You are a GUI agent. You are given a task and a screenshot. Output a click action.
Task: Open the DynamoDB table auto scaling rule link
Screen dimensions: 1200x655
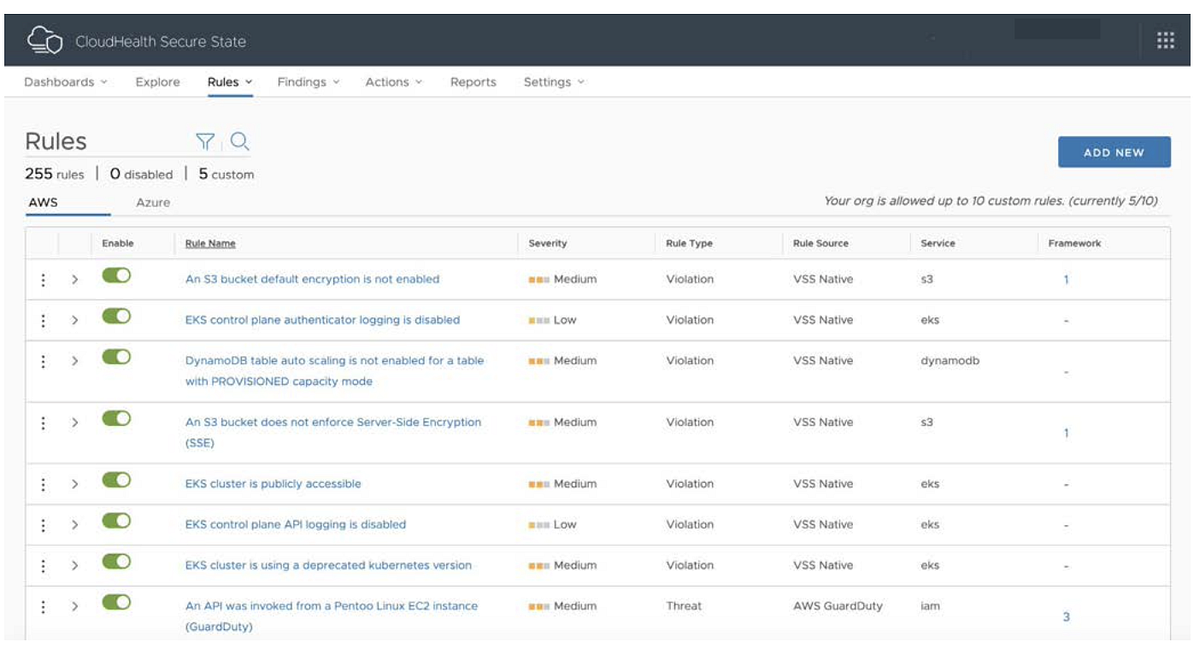tap(334, 371)
